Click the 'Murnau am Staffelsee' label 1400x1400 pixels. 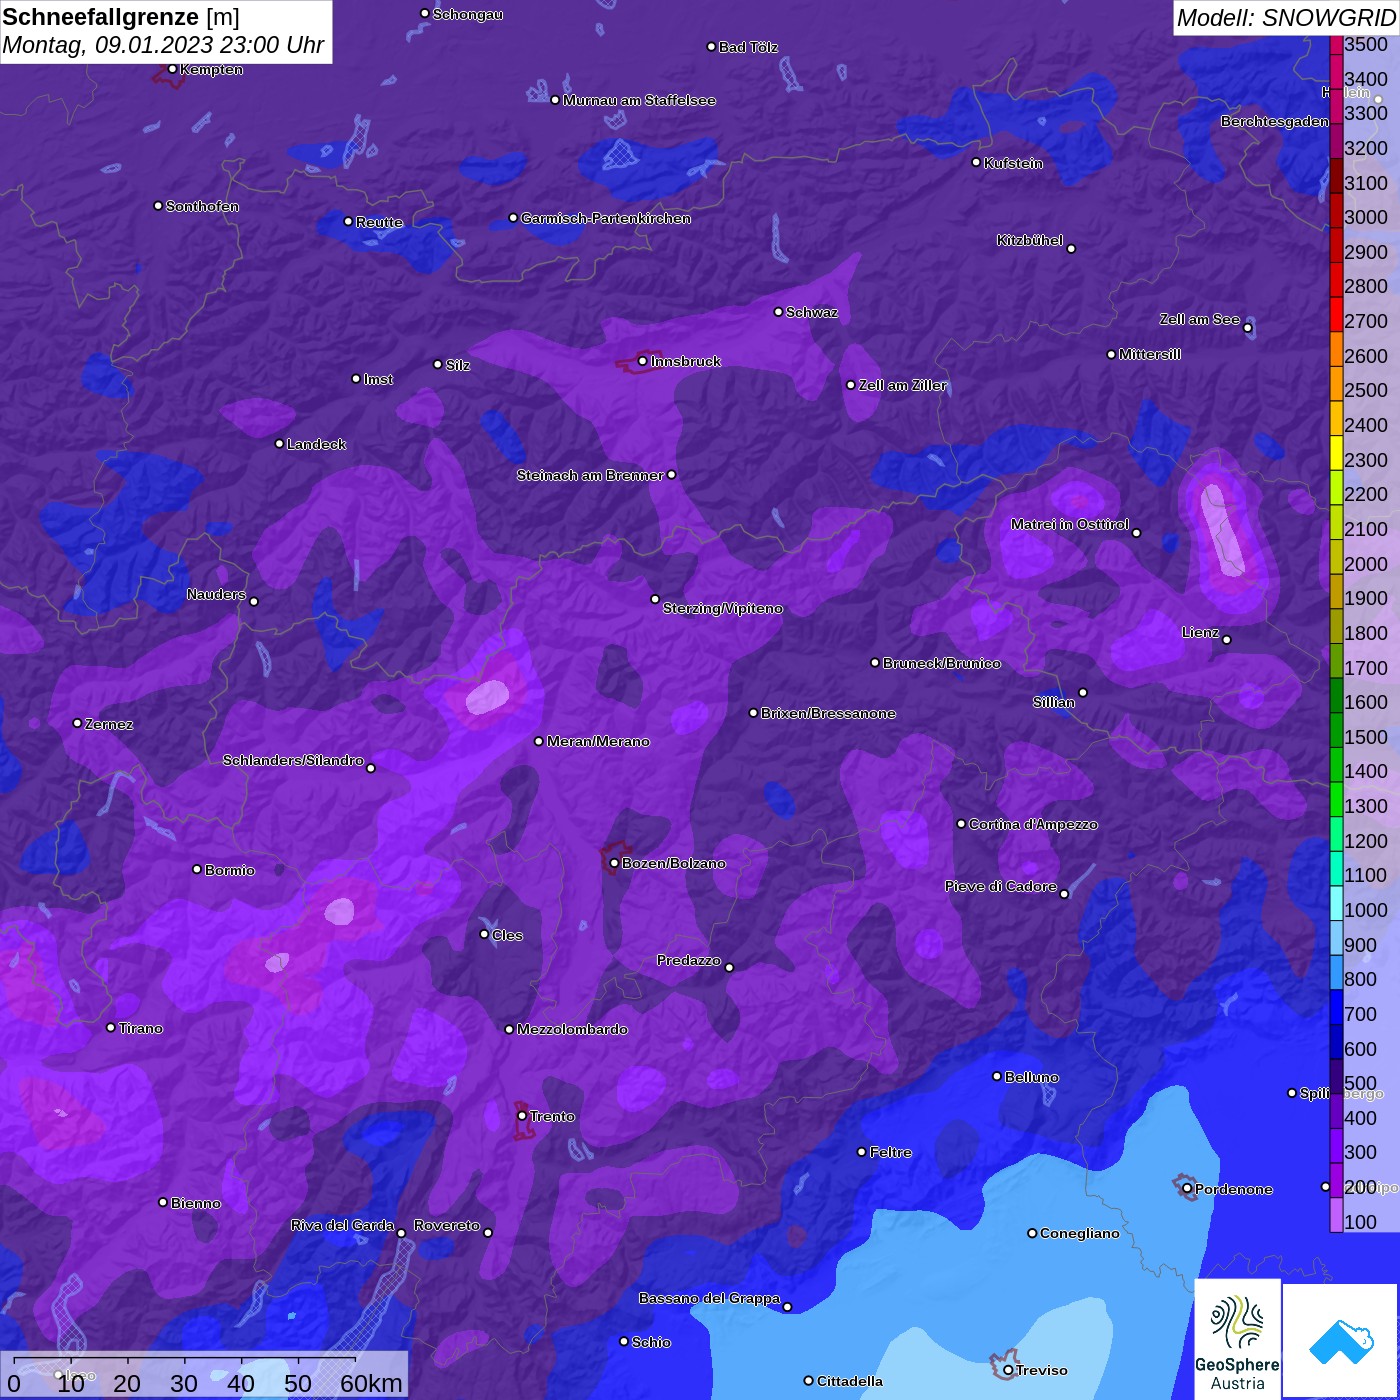pyautogui.click(x=639, y=100)
